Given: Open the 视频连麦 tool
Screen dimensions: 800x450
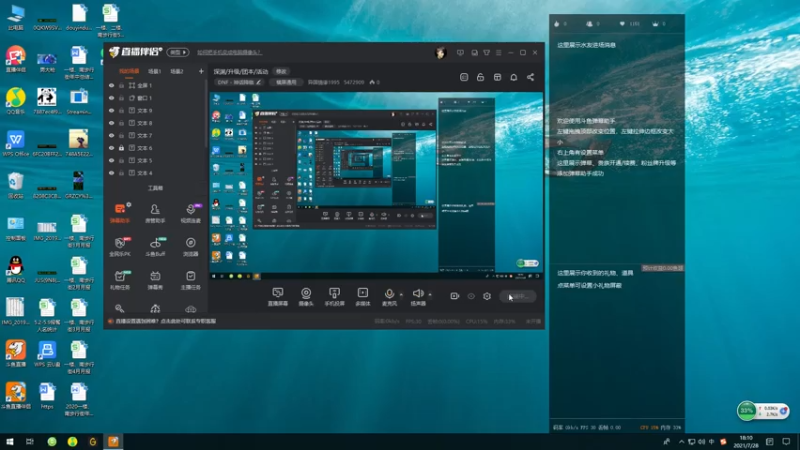Looking at the screenshot, I should coord(190,213).
